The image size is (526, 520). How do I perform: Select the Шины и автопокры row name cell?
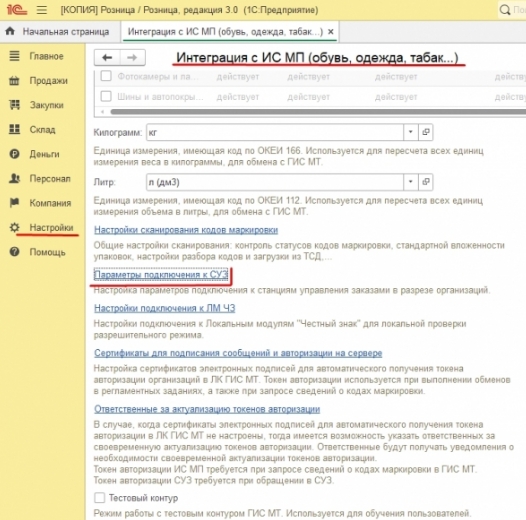click(x=160, y=97)
